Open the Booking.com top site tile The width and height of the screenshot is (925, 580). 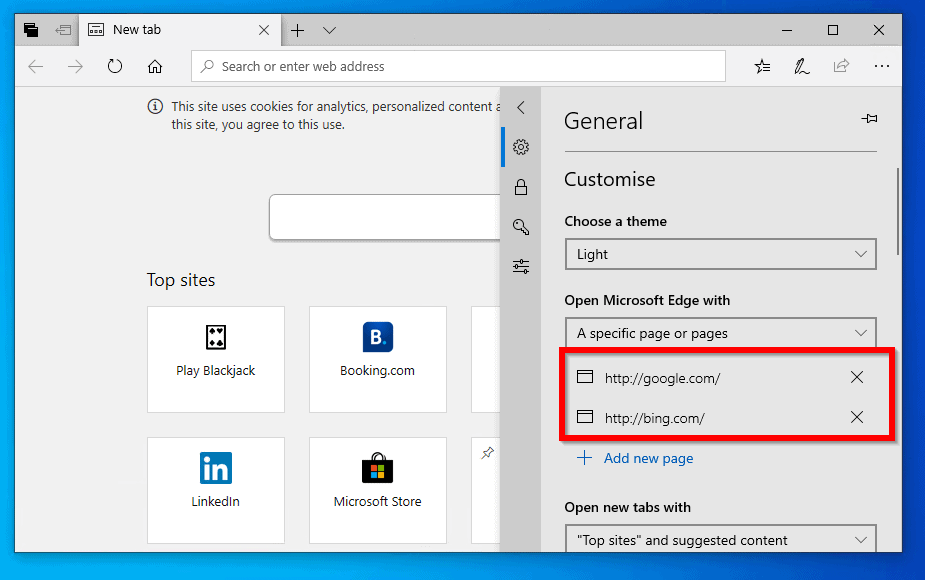point(378,359)
